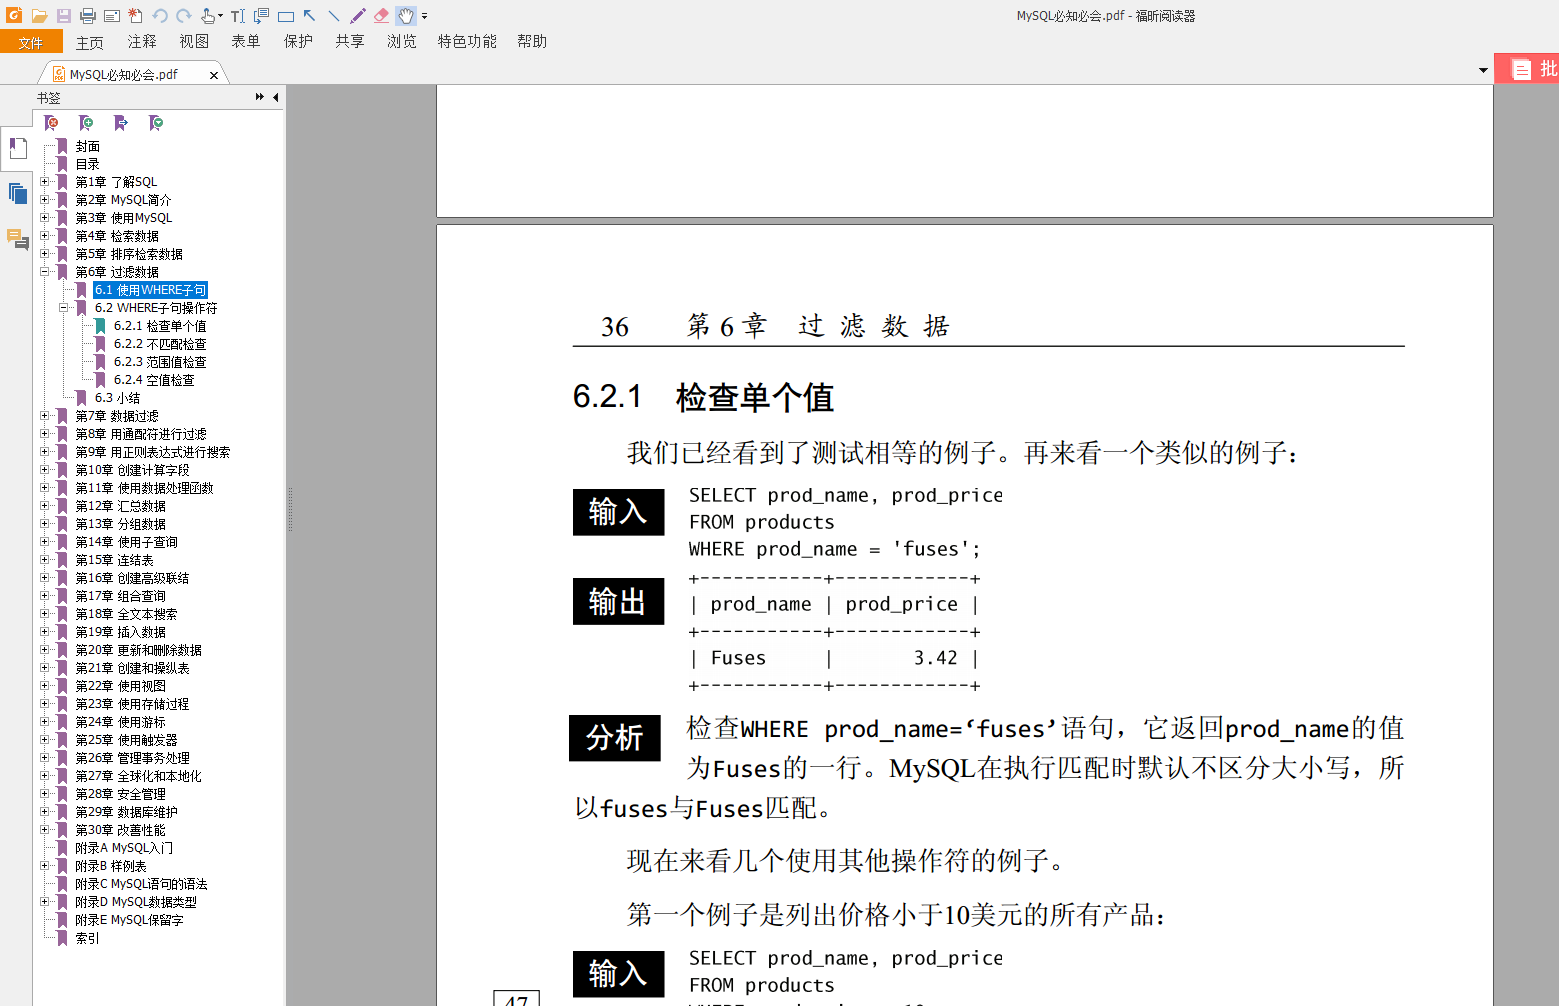Click the delete bookmark icon
This screenshot has height=1006, width=1559.
(x=52, y=123)
